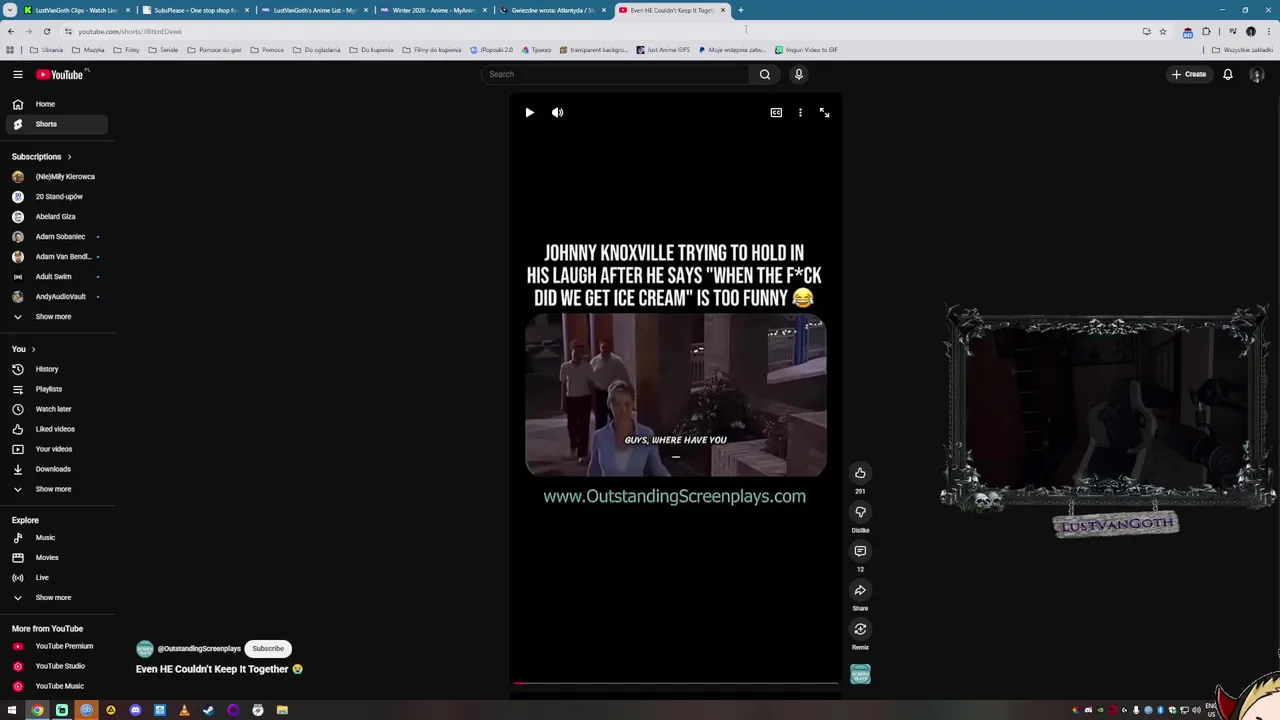Seek on the red Shorts progress bar
Viewport: 1280px width, 720px height.
(x=675, y=683)
